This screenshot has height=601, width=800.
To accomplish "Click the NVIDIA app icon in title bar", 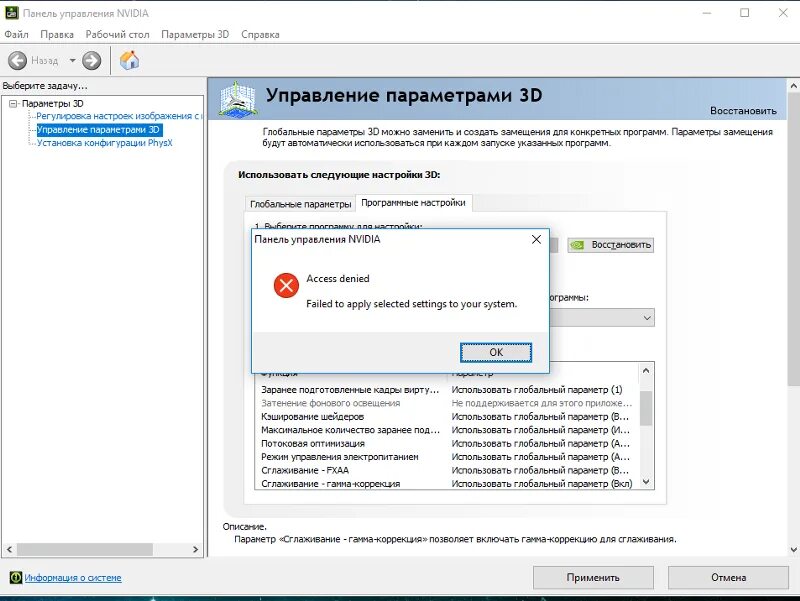I will (x=12, y=13).
